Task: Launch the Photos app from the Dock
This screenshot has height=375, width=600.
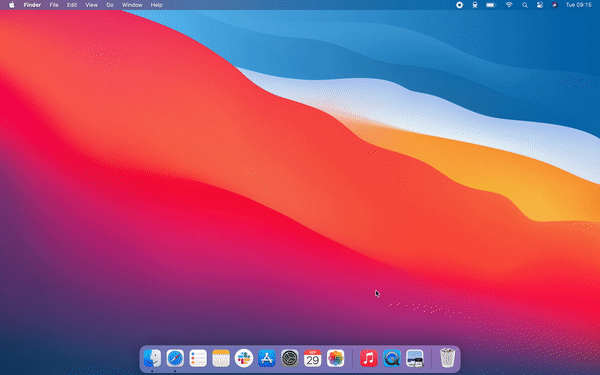Action: (x=336, y=359)
